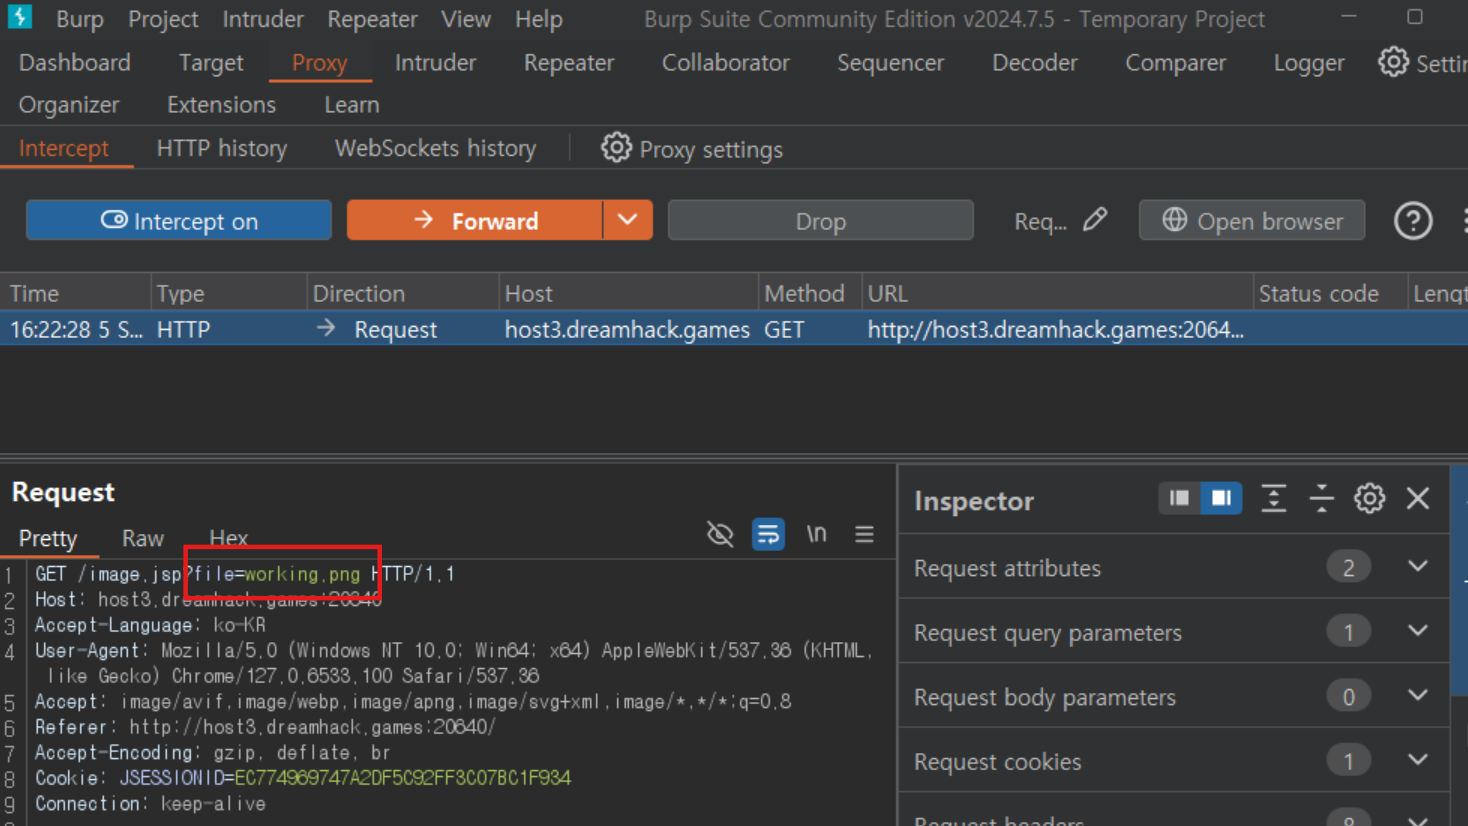1468x826 pixels.
Task: Switch to the Target tab
Action: click(211, 62)
